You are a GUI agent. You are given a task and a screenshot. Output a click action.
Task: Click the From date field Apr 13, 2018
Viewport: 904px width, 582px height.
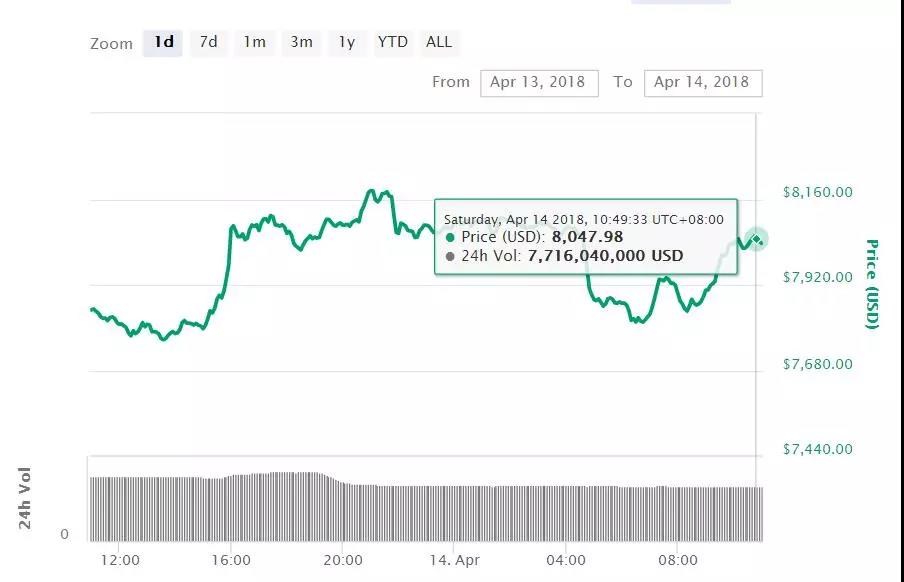click(x=538, y=83)
